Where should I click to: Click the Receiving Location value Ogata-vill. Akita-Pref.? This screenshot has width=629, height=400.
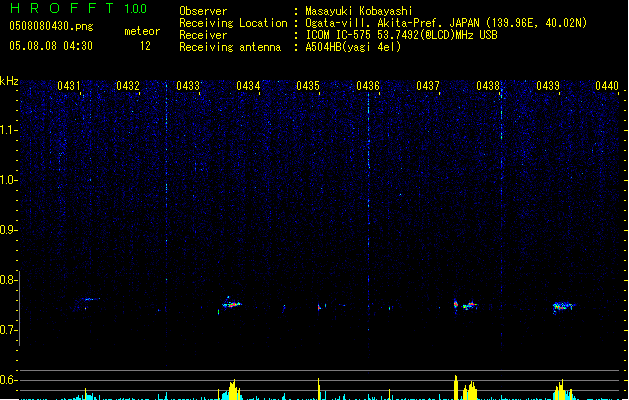coord(392,23)
